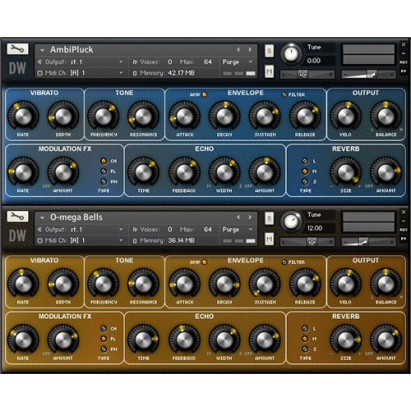This screenshot has width=411, height=411.
Task: Open AmbiPluck Output st.1 dropdown
Action: pyautogui.click(x=121, y=62)
